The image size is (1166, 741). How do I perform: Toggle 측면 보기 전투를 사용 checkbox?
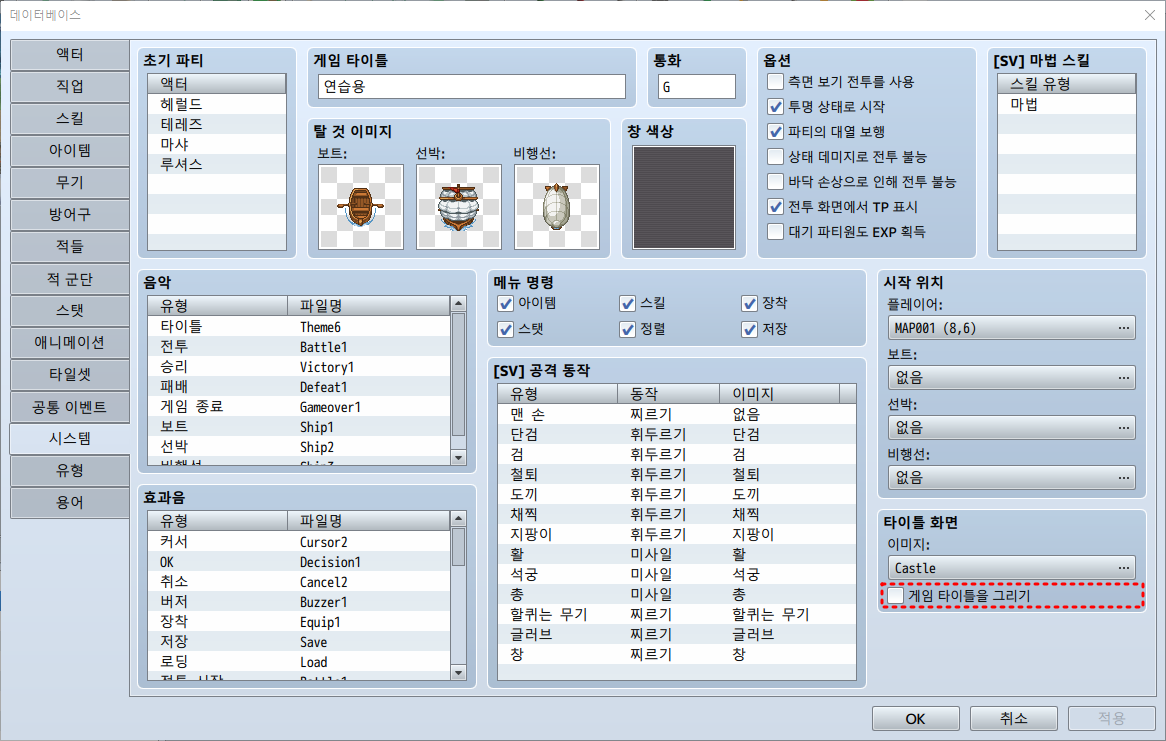[x=776, y=81]
